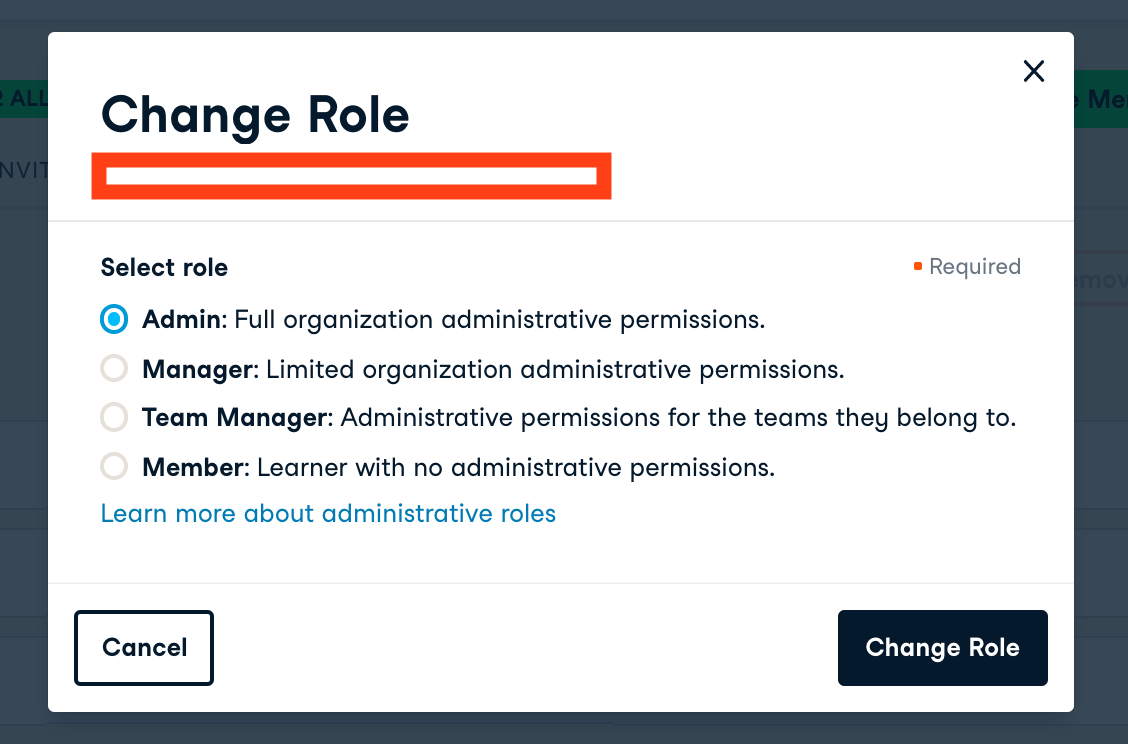Click the Change Role dialog heading
The height and width of the screenshot is (744, 1128).
point(255,115)
